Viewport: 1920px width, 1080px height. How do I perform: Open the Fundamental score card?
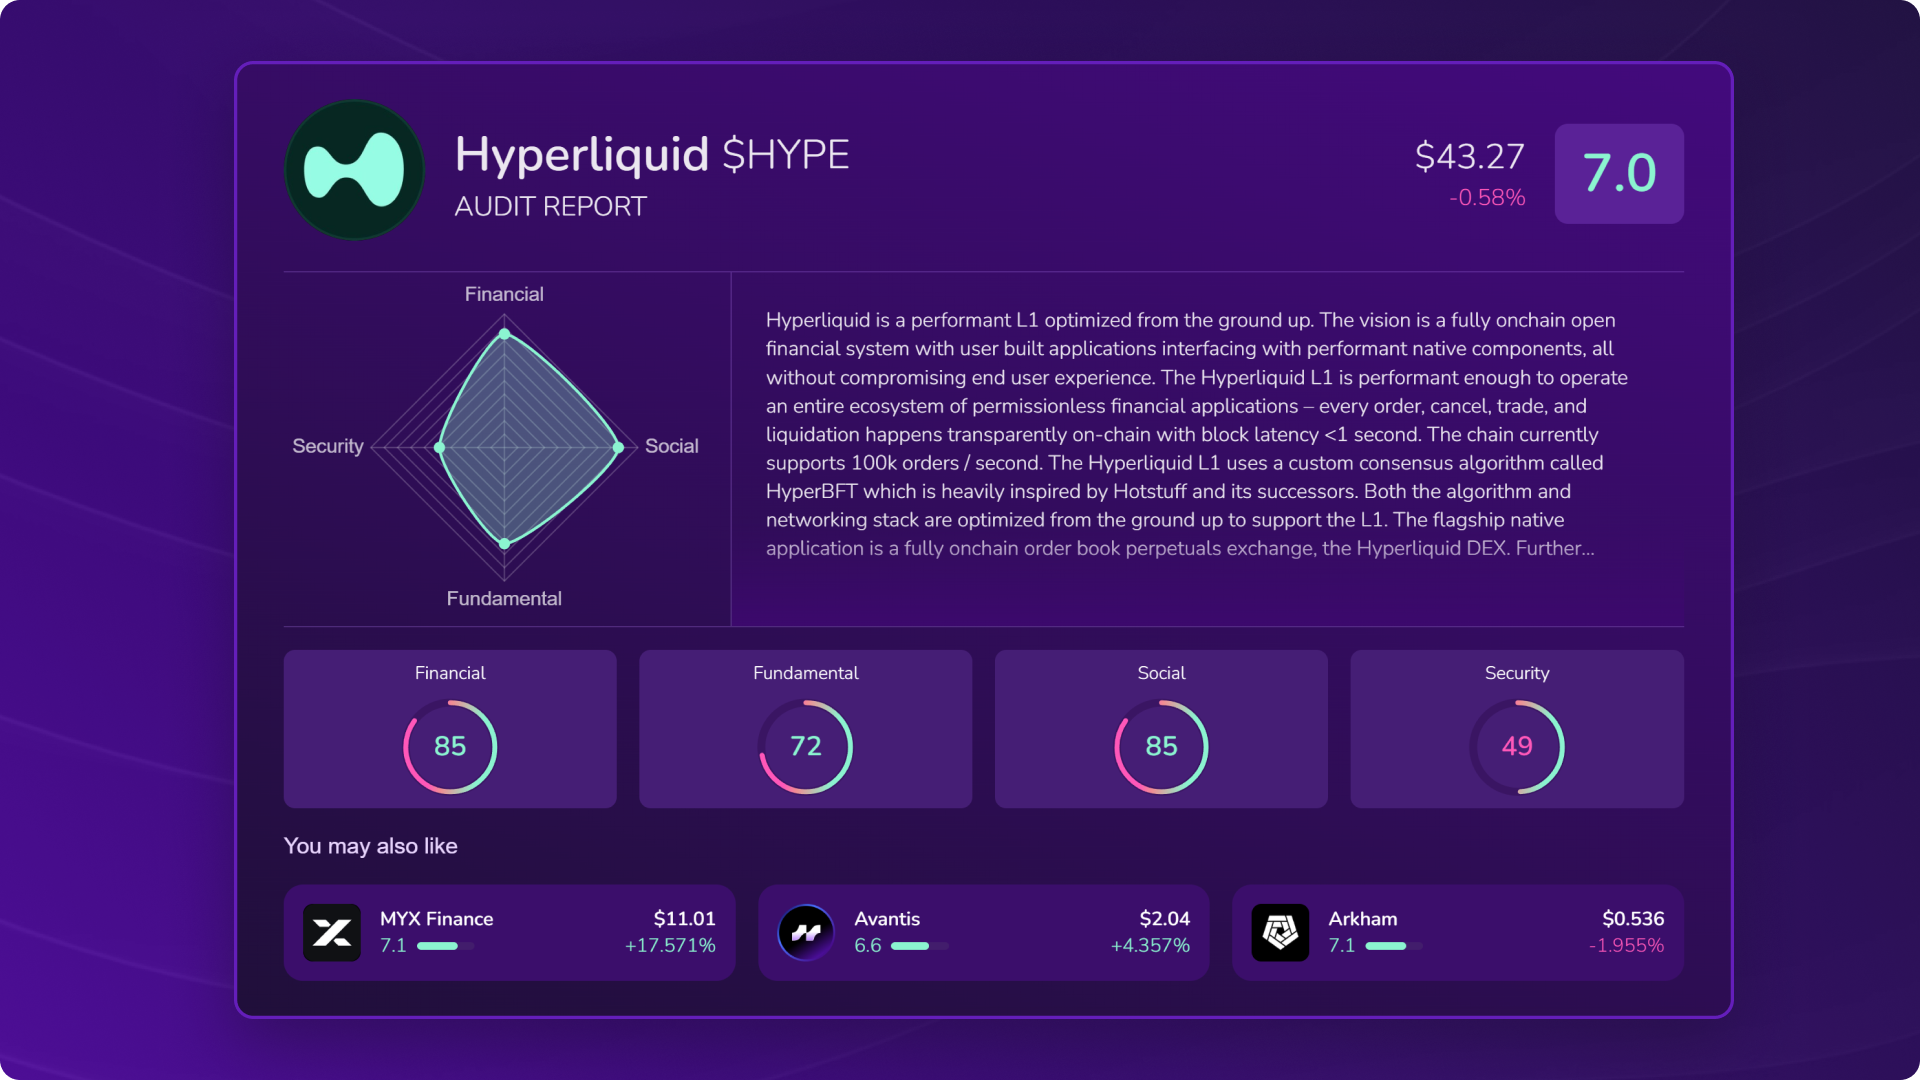point(806,729)
